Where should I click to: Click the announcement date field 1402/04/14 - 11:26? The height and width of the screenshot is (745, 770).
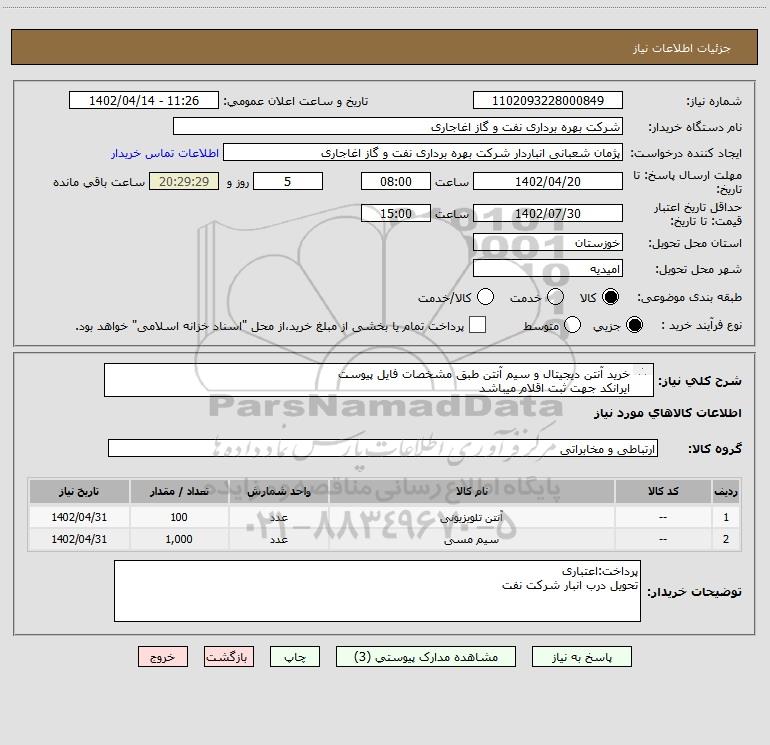[x=144, y=100]
